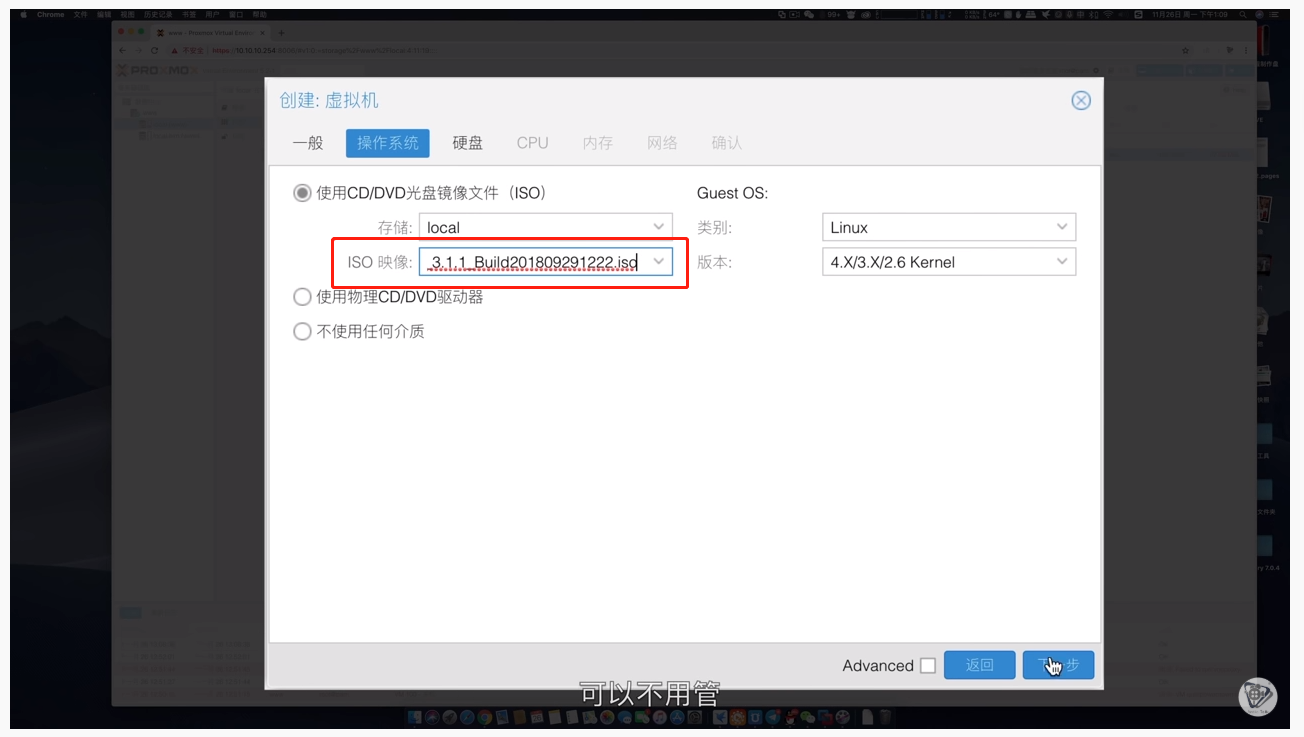1304x737 pixels.
Task: Open Telegram from the dock
Action: (772, 717)
